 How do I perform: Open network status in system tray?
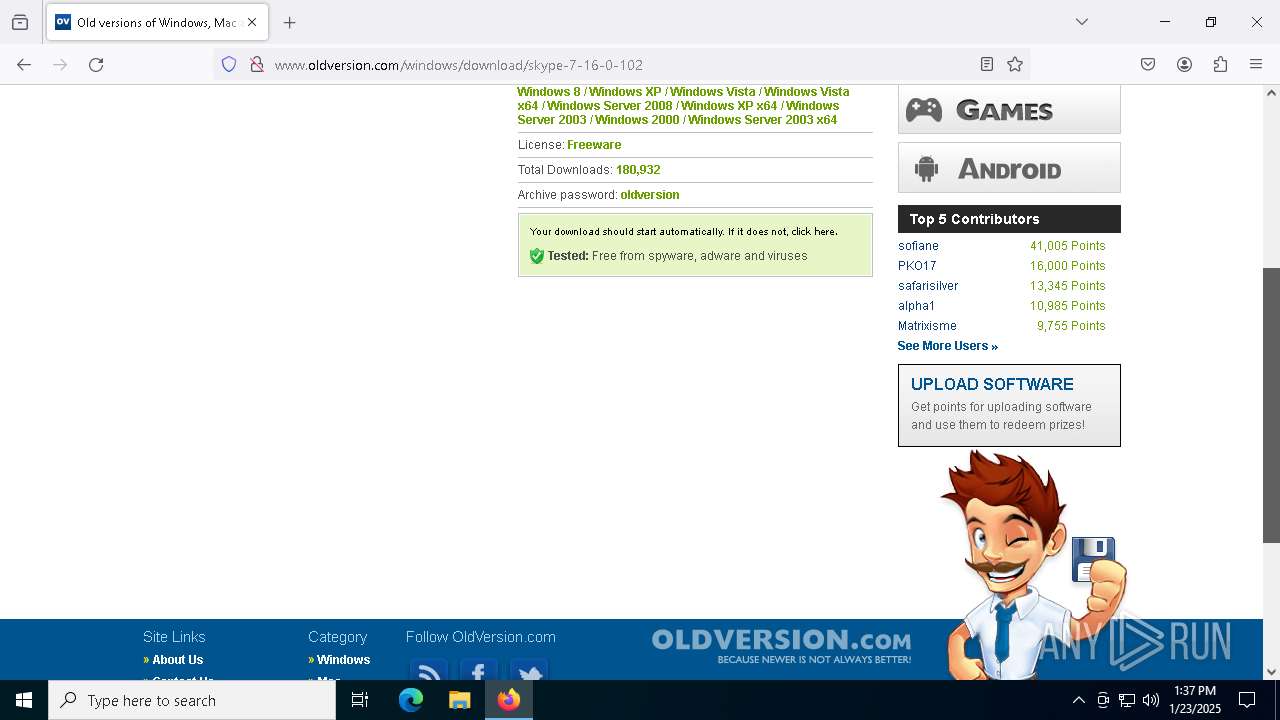(x=1127, y=700)
